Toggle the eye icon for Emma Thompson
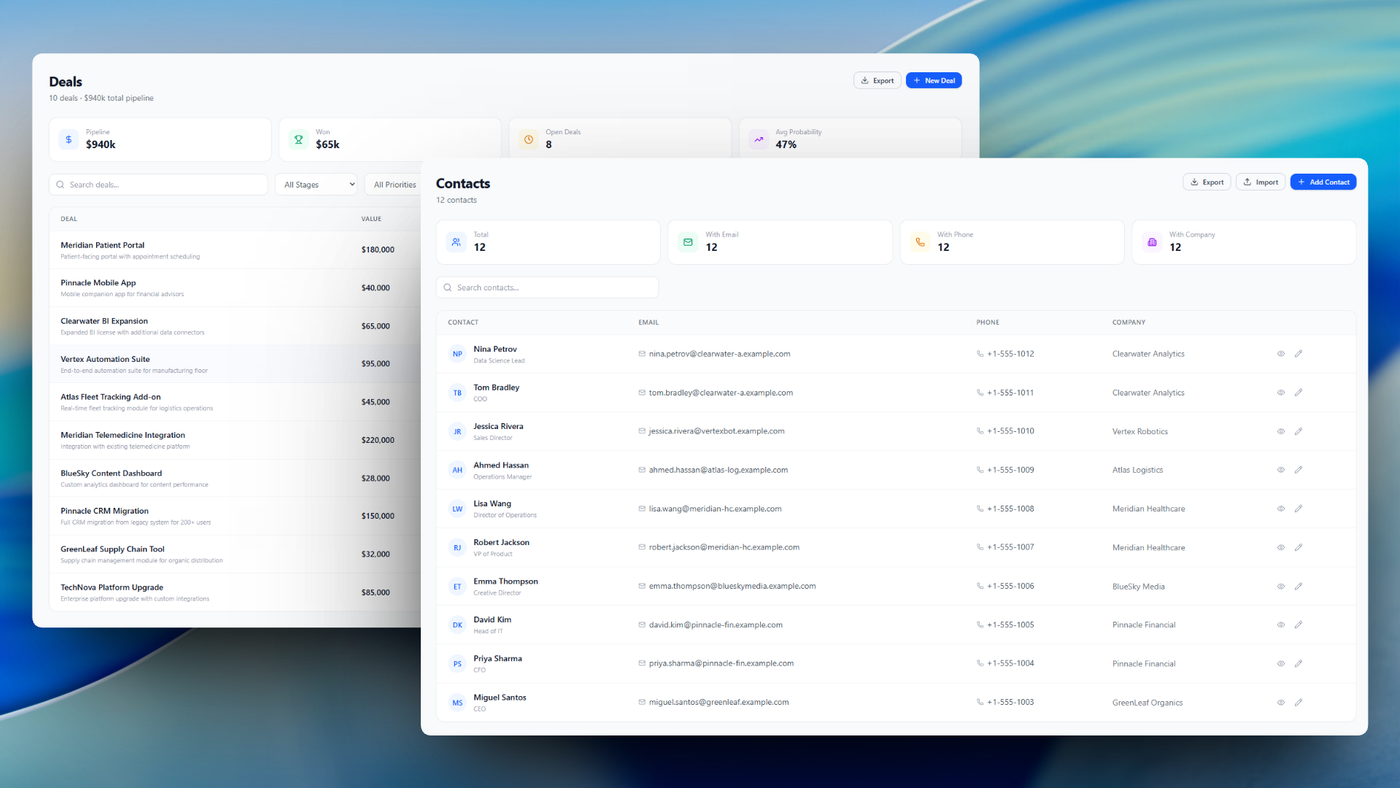The image size is (1400, 788). tap(1280, 586)
